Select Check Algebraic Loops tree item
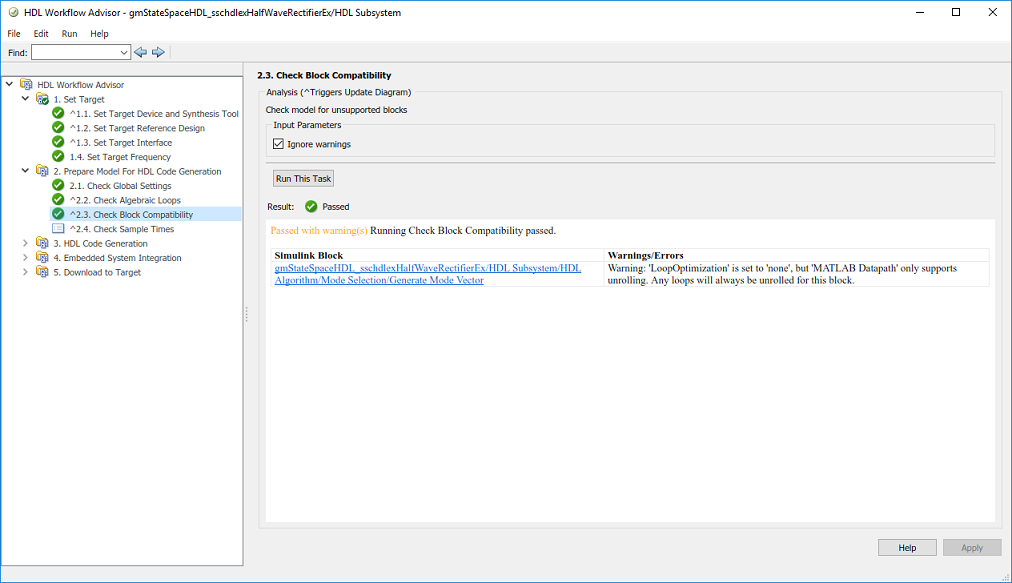Image resolution: width=1012 pixels, height=583 pixels. (x=125, y=200)
